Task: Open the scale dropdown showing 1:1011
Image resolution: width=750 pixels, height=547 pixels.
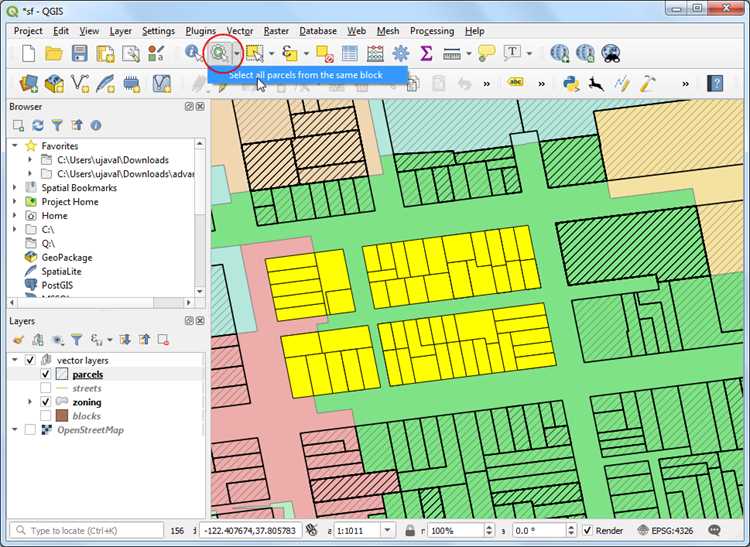Action: pos(387,530)
